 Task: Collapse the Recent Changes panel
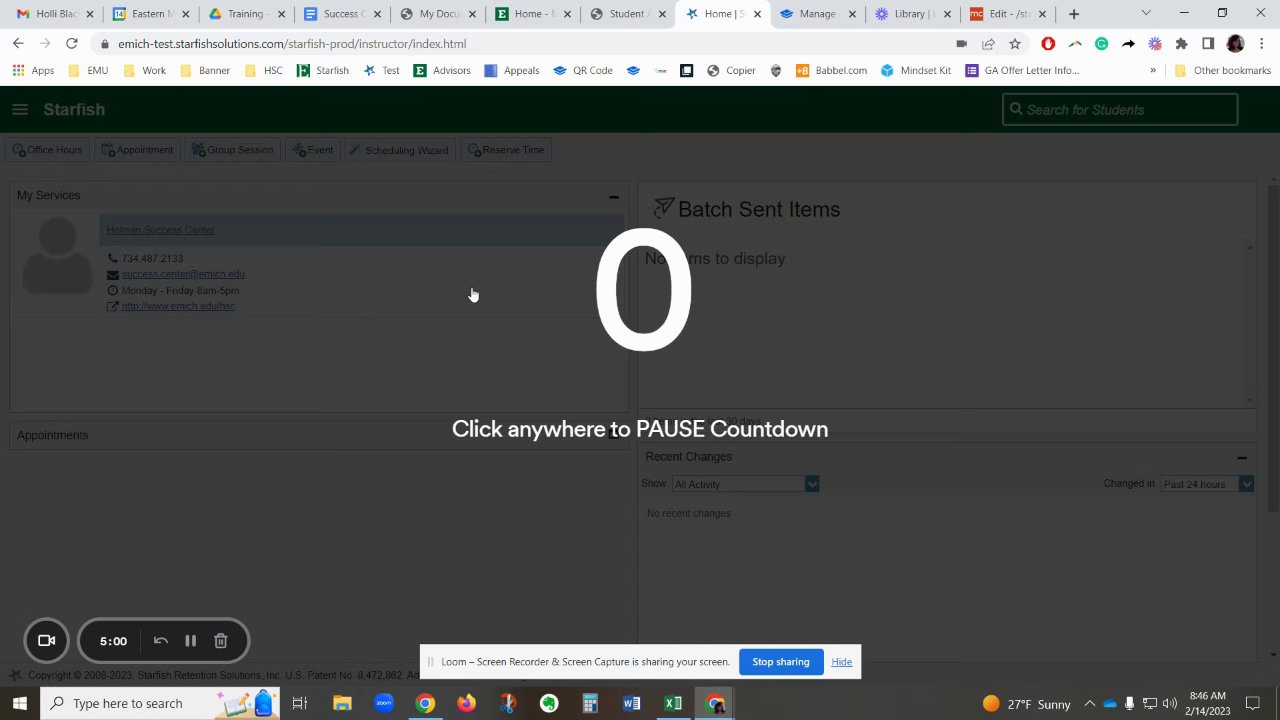click(x=1242, y=458)
